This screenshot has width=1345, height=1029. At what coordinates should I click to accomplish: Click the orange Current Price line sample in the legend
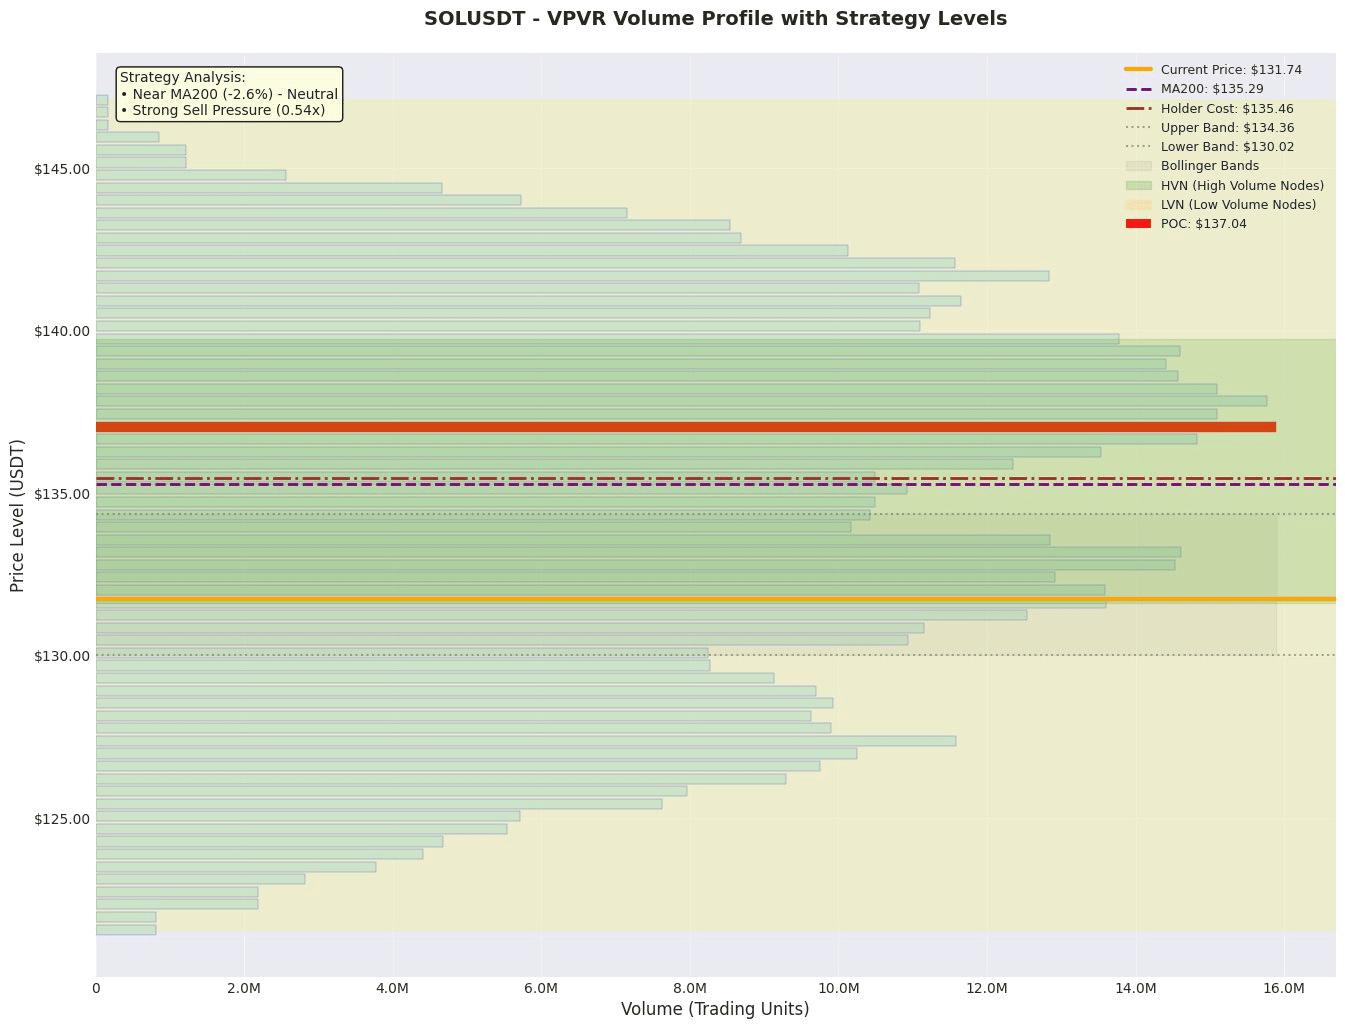point(1139,70)
